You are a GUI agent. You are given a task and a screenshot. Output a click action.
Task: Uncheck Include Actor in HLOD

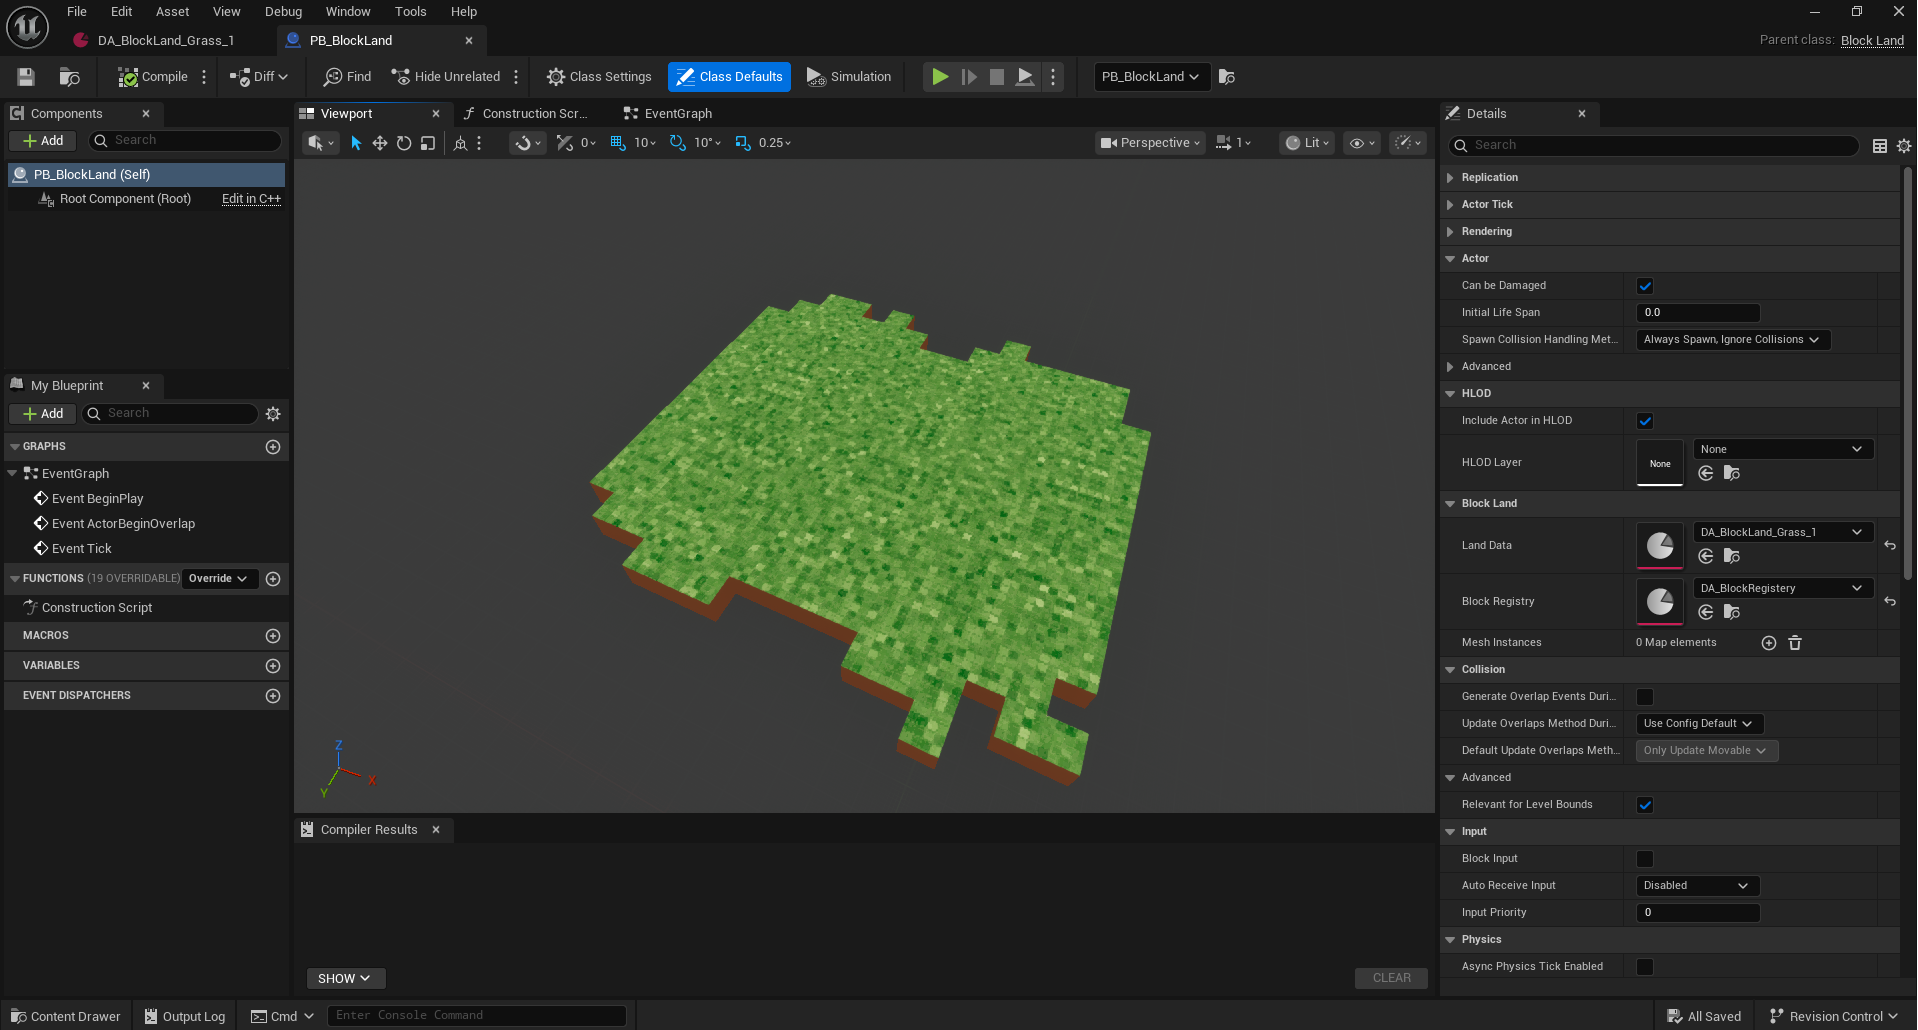coord(1645,421)
